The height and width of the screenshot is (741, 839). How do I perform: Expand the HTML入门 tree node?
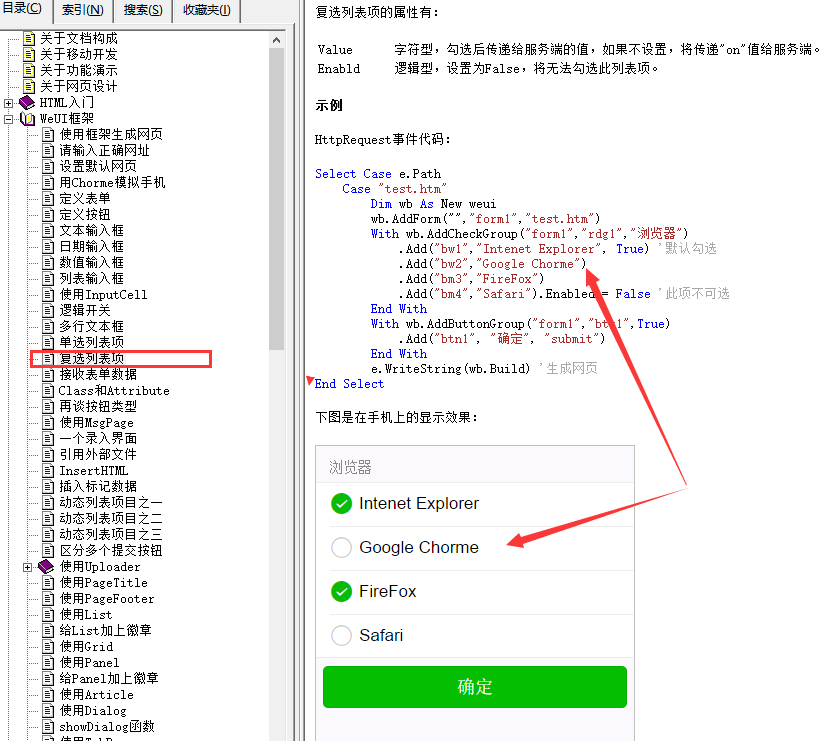9,103
